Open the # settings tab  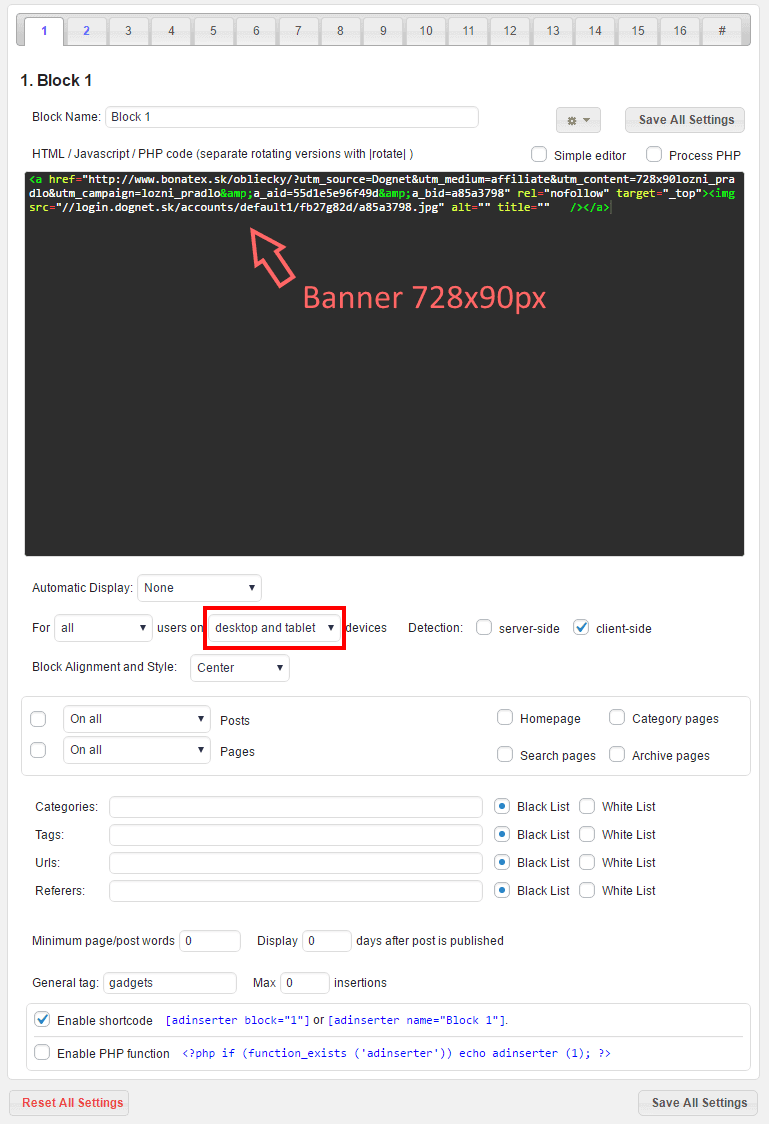tap(721, 31)
